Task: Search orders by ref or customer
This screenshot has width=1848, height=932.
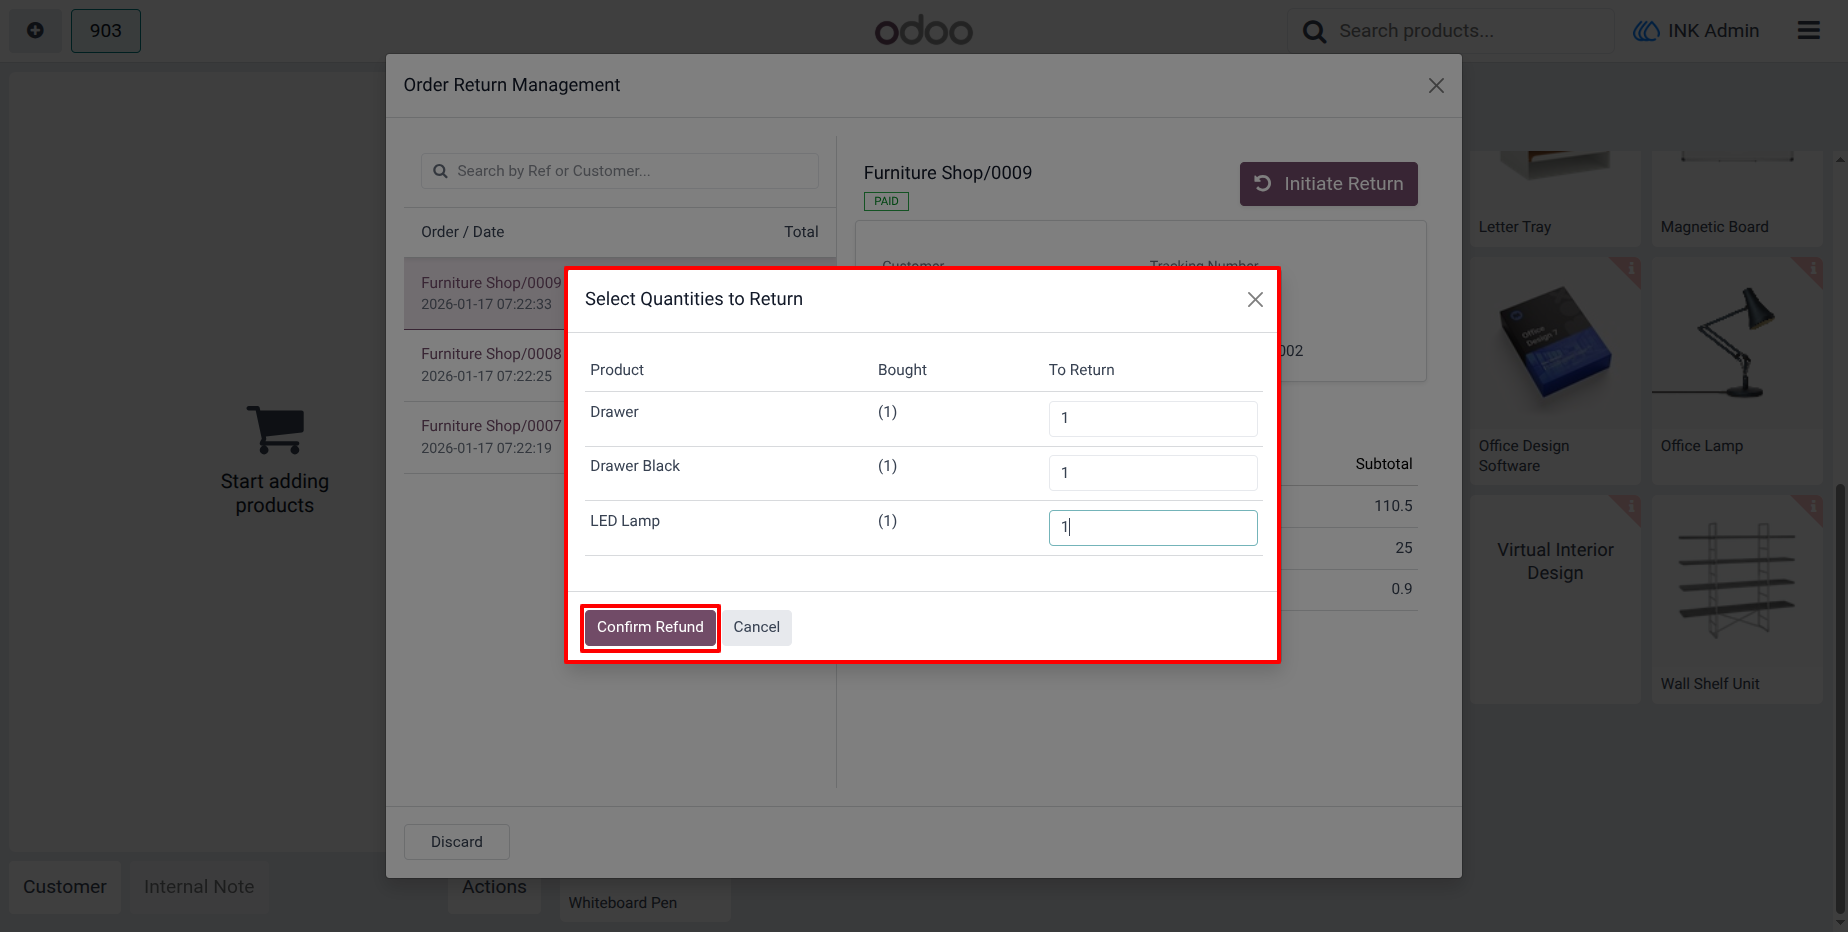Action: coord(620,171)
